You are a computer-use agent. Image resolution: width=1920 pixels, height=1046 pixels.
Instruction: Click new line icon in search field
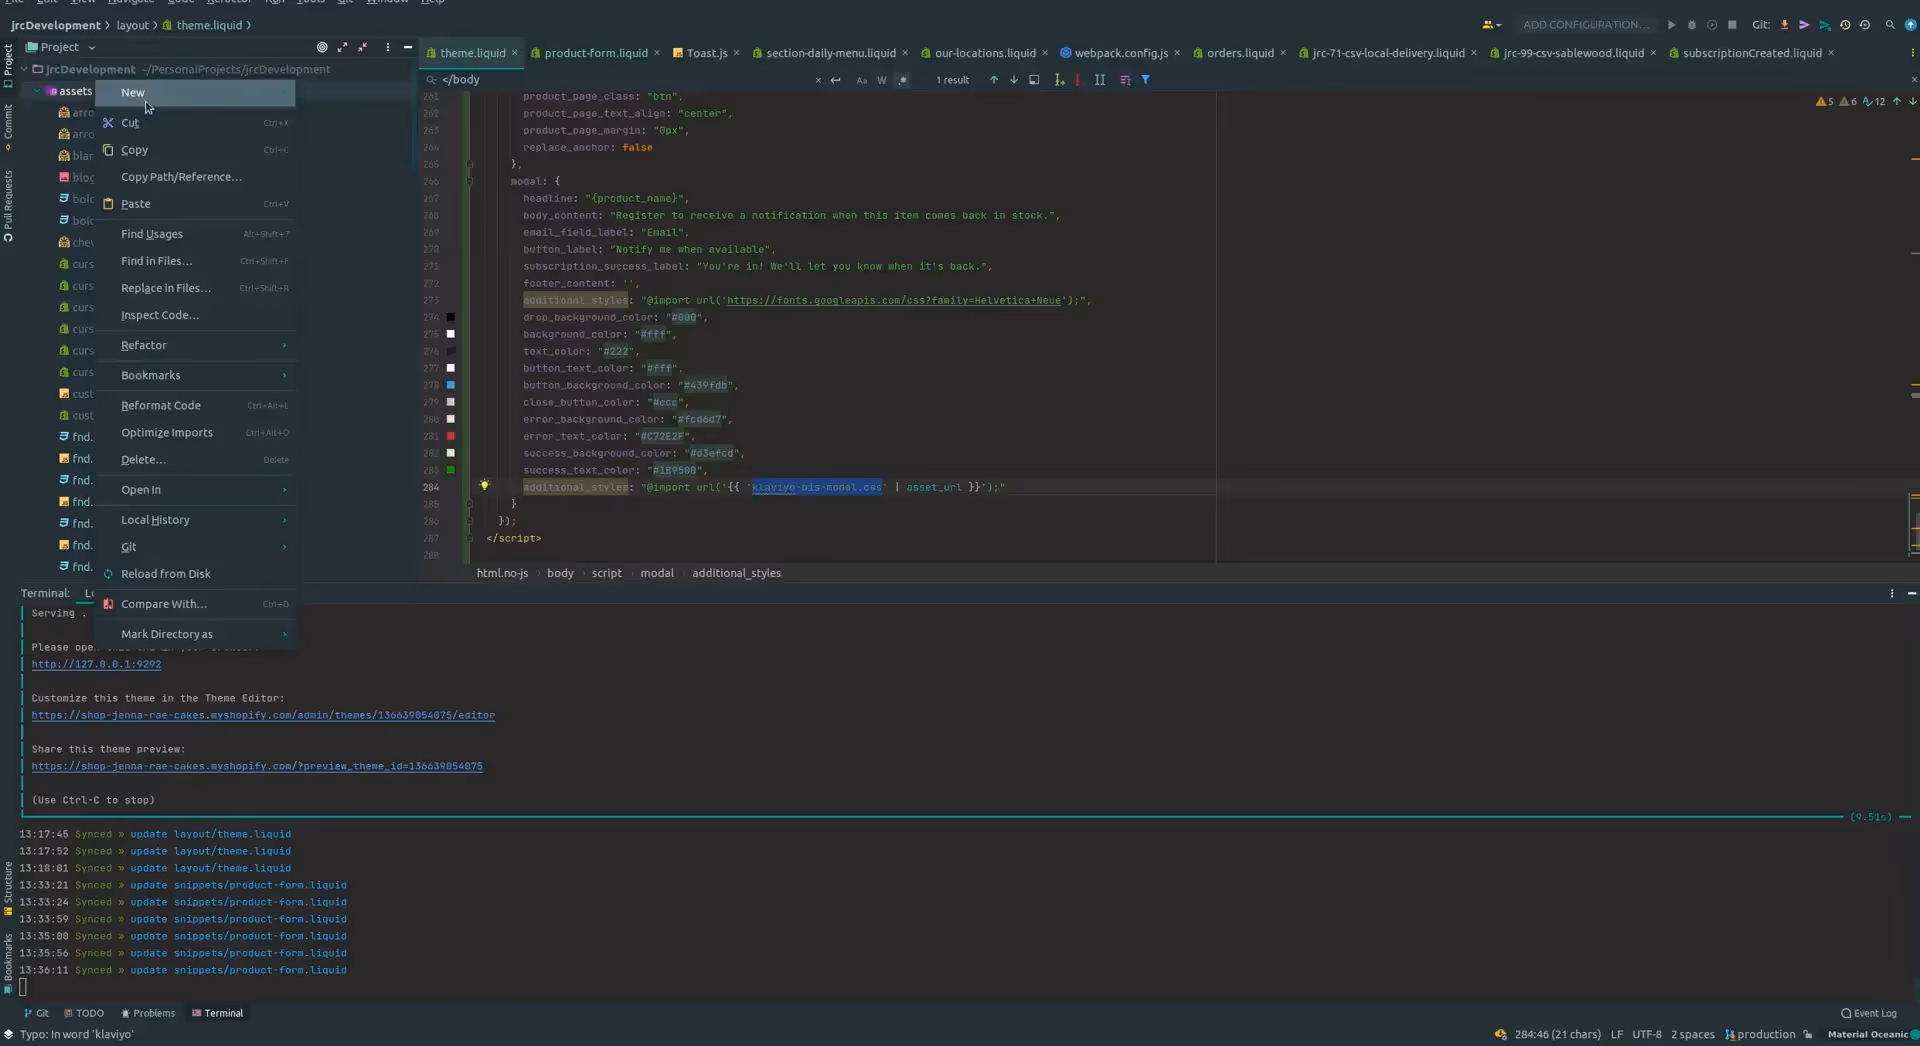[836, 80]
